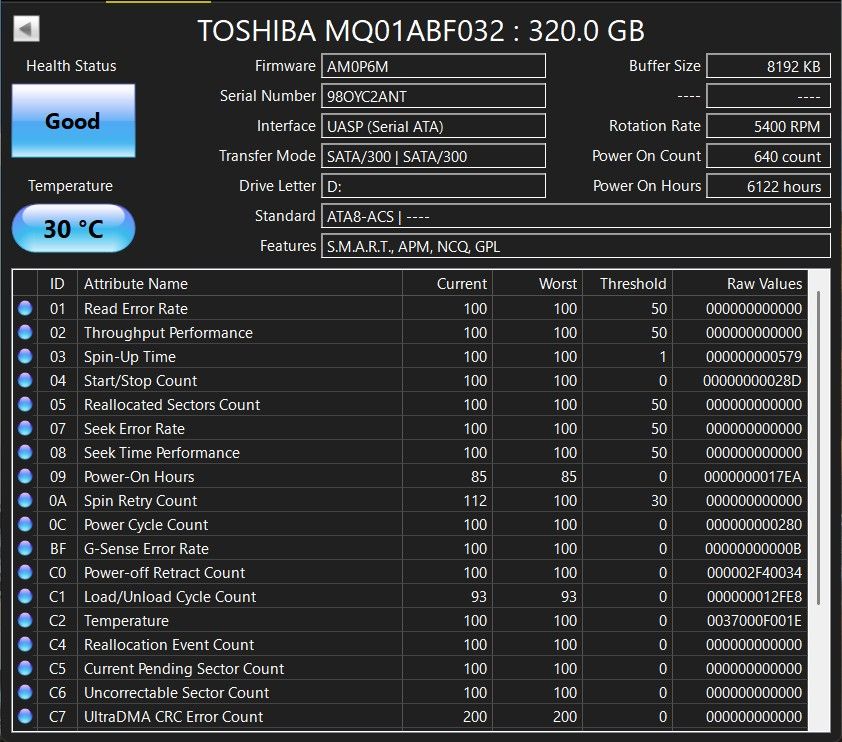This screenshot has height=742, width=842.
Task: Select the Read Error Rate attribute name
Action: (136, 309)
